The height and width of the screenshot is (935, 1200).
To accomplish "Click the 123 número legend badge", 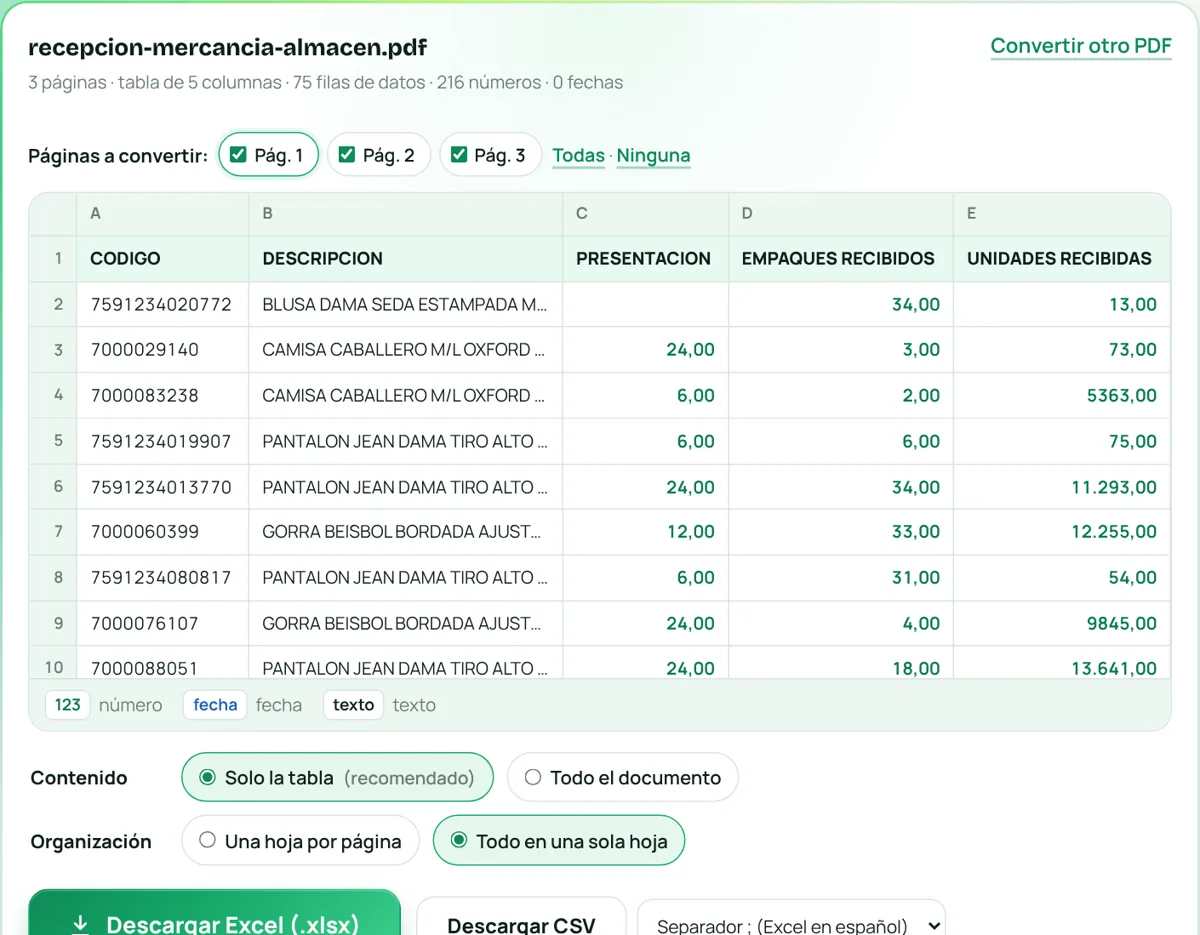I will click(x=68, y=705).
